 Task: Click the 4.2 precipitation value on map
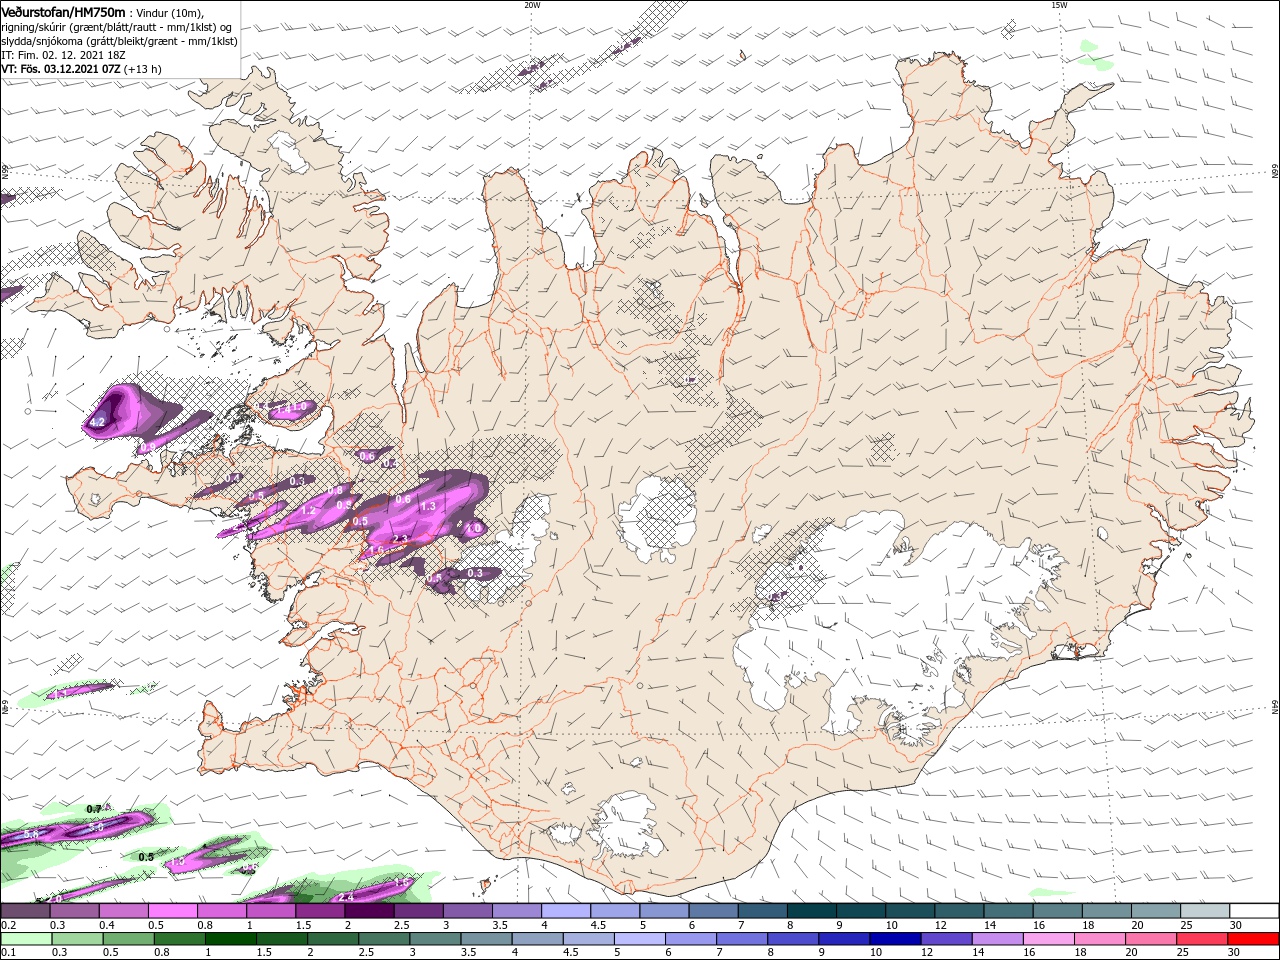pos(97,423)
